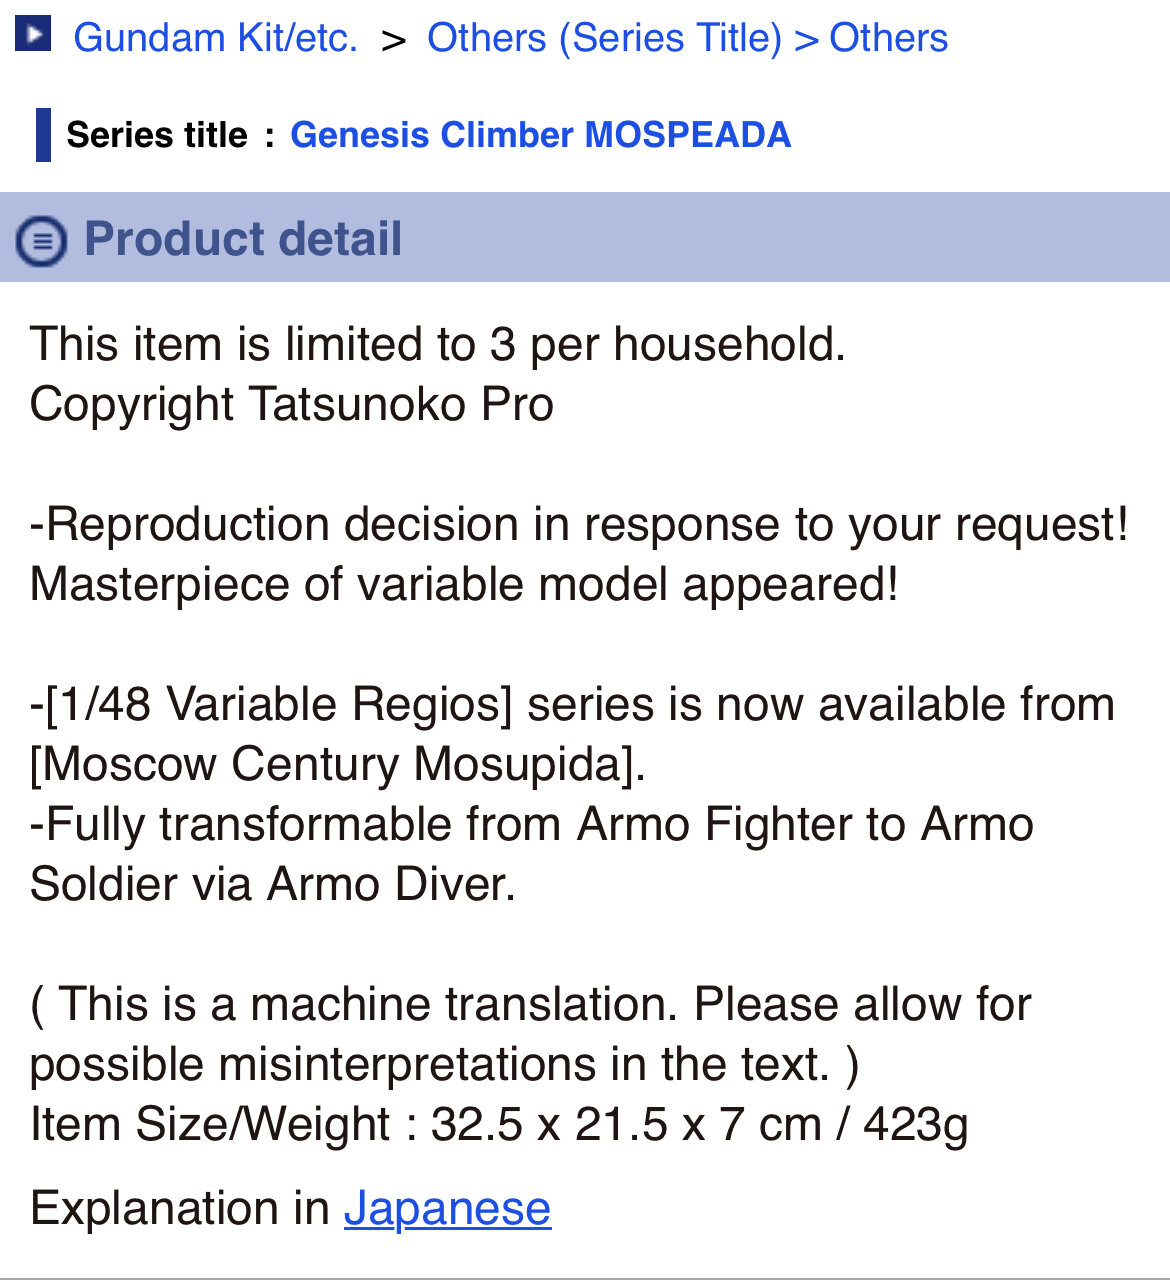The height and width of the screenshot is (1280, 1170).
Task: Click the separator arrow after Gundam Kit/etc.
Action: [x=394, y=41]
